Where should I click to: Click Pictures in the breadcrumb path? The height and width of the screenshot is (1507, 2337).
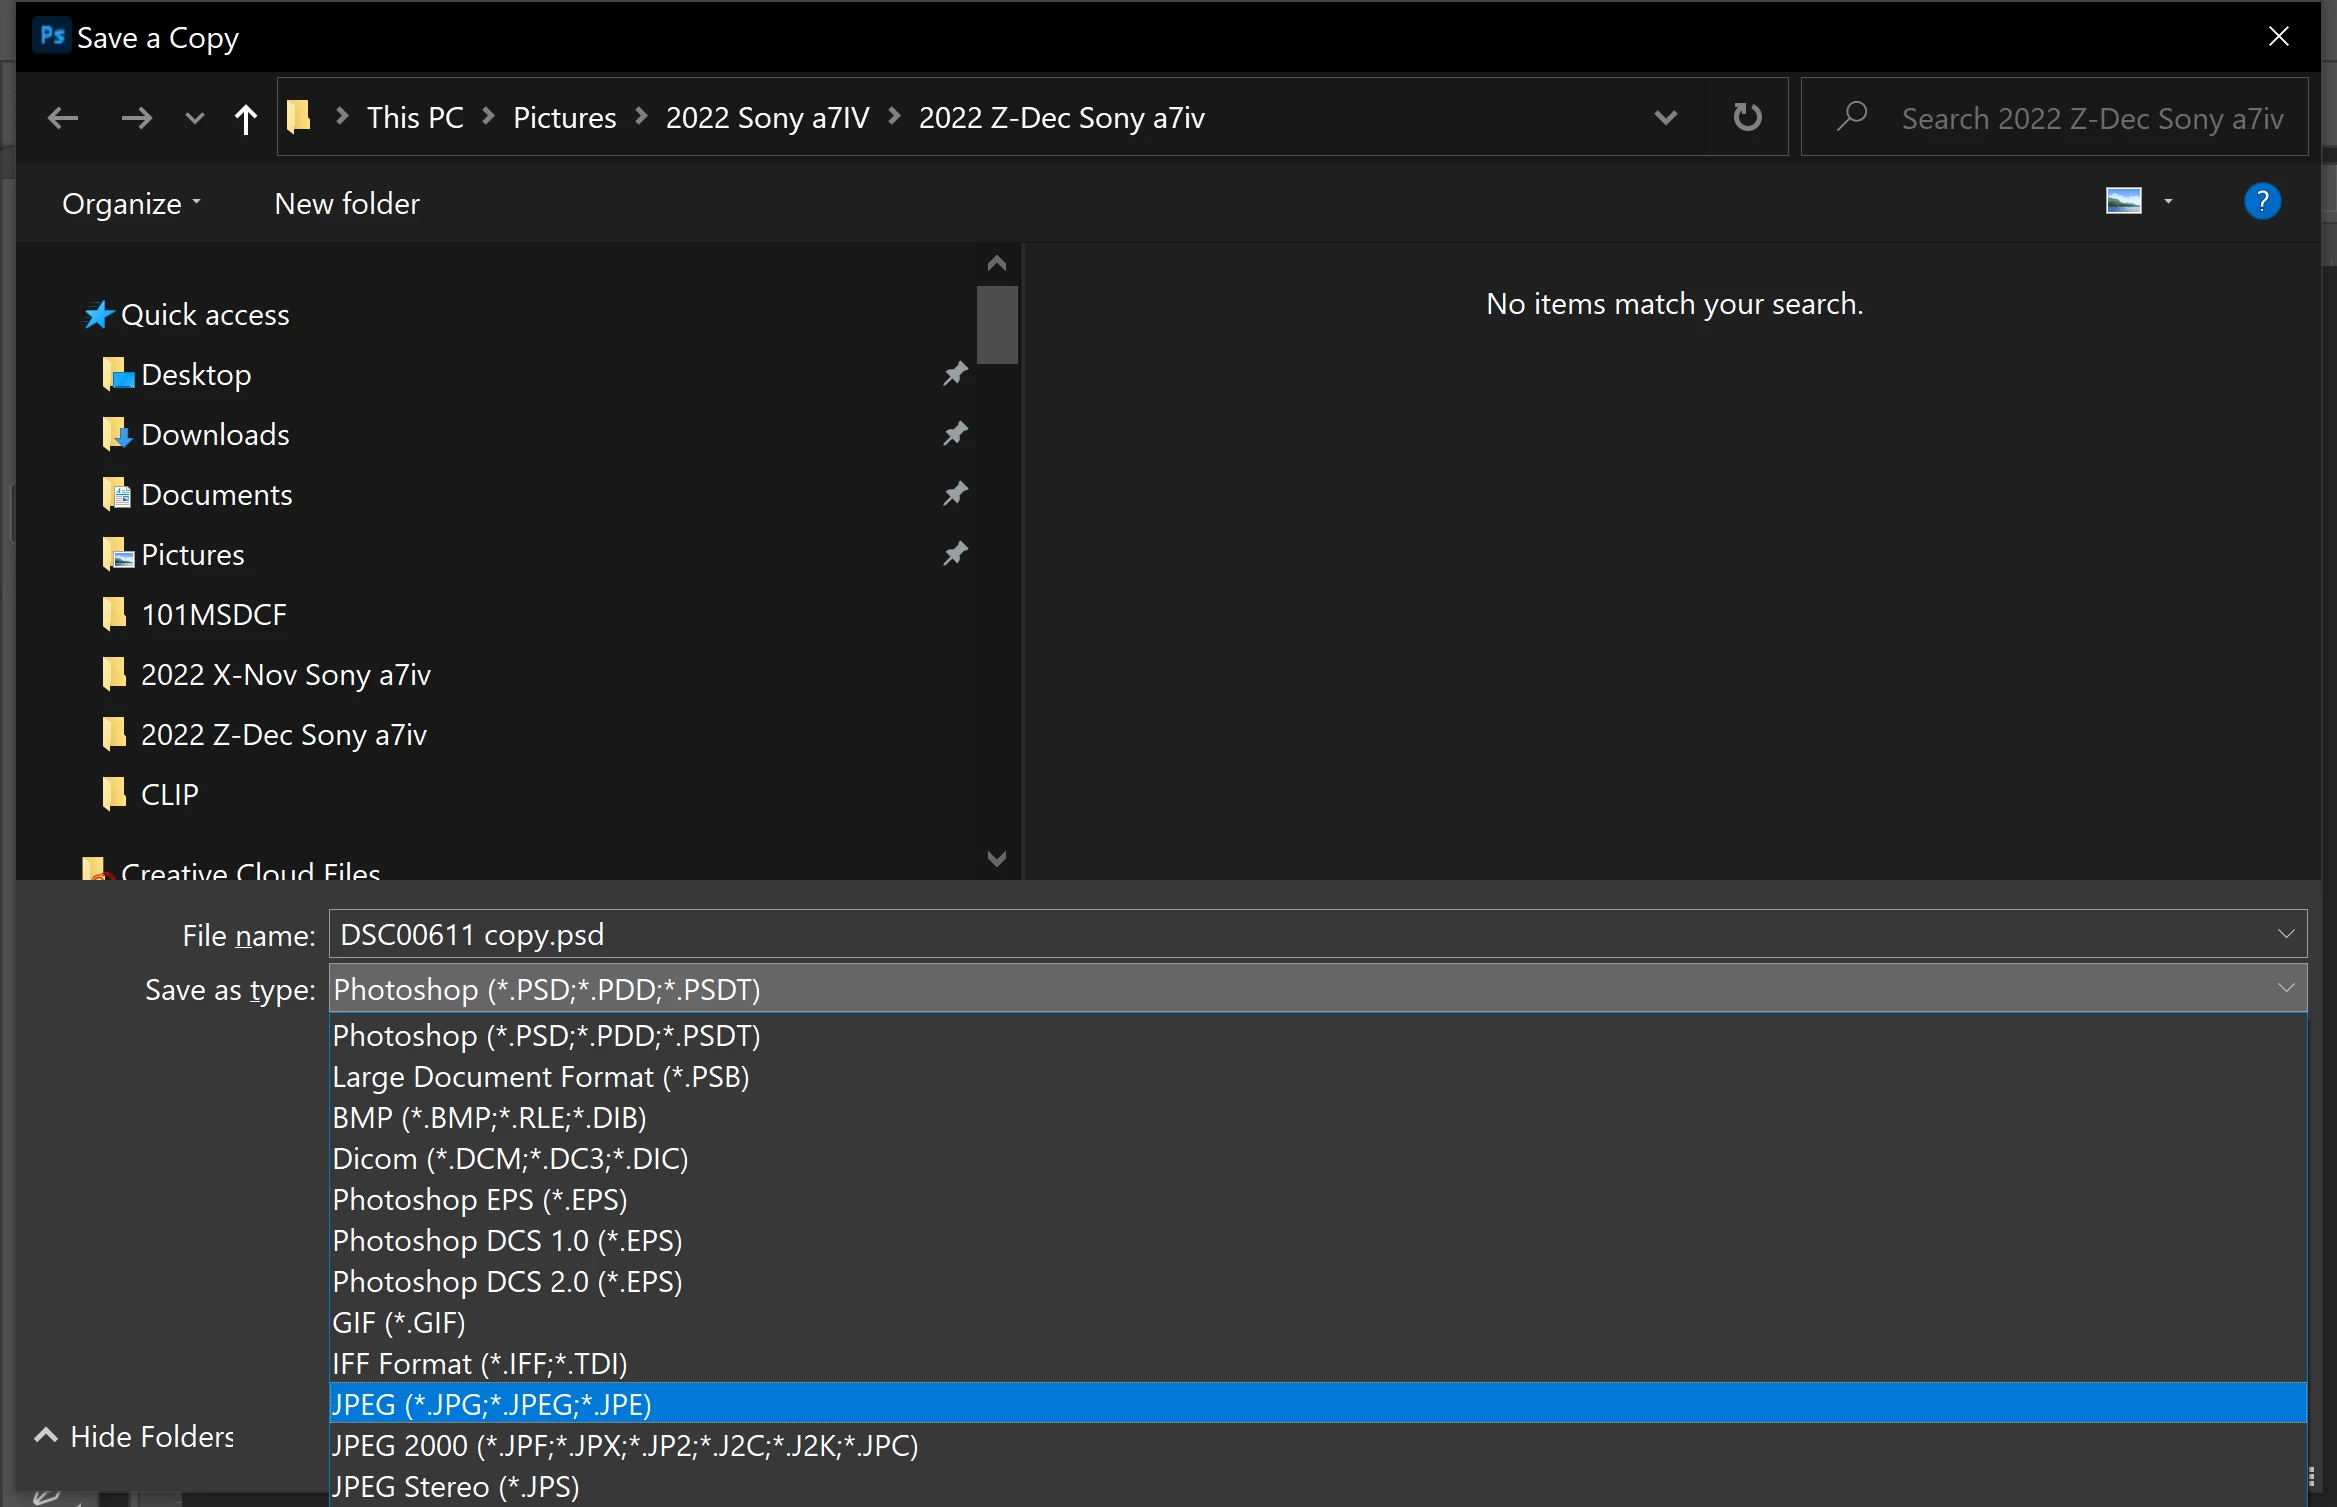click(x=564, y=118)
